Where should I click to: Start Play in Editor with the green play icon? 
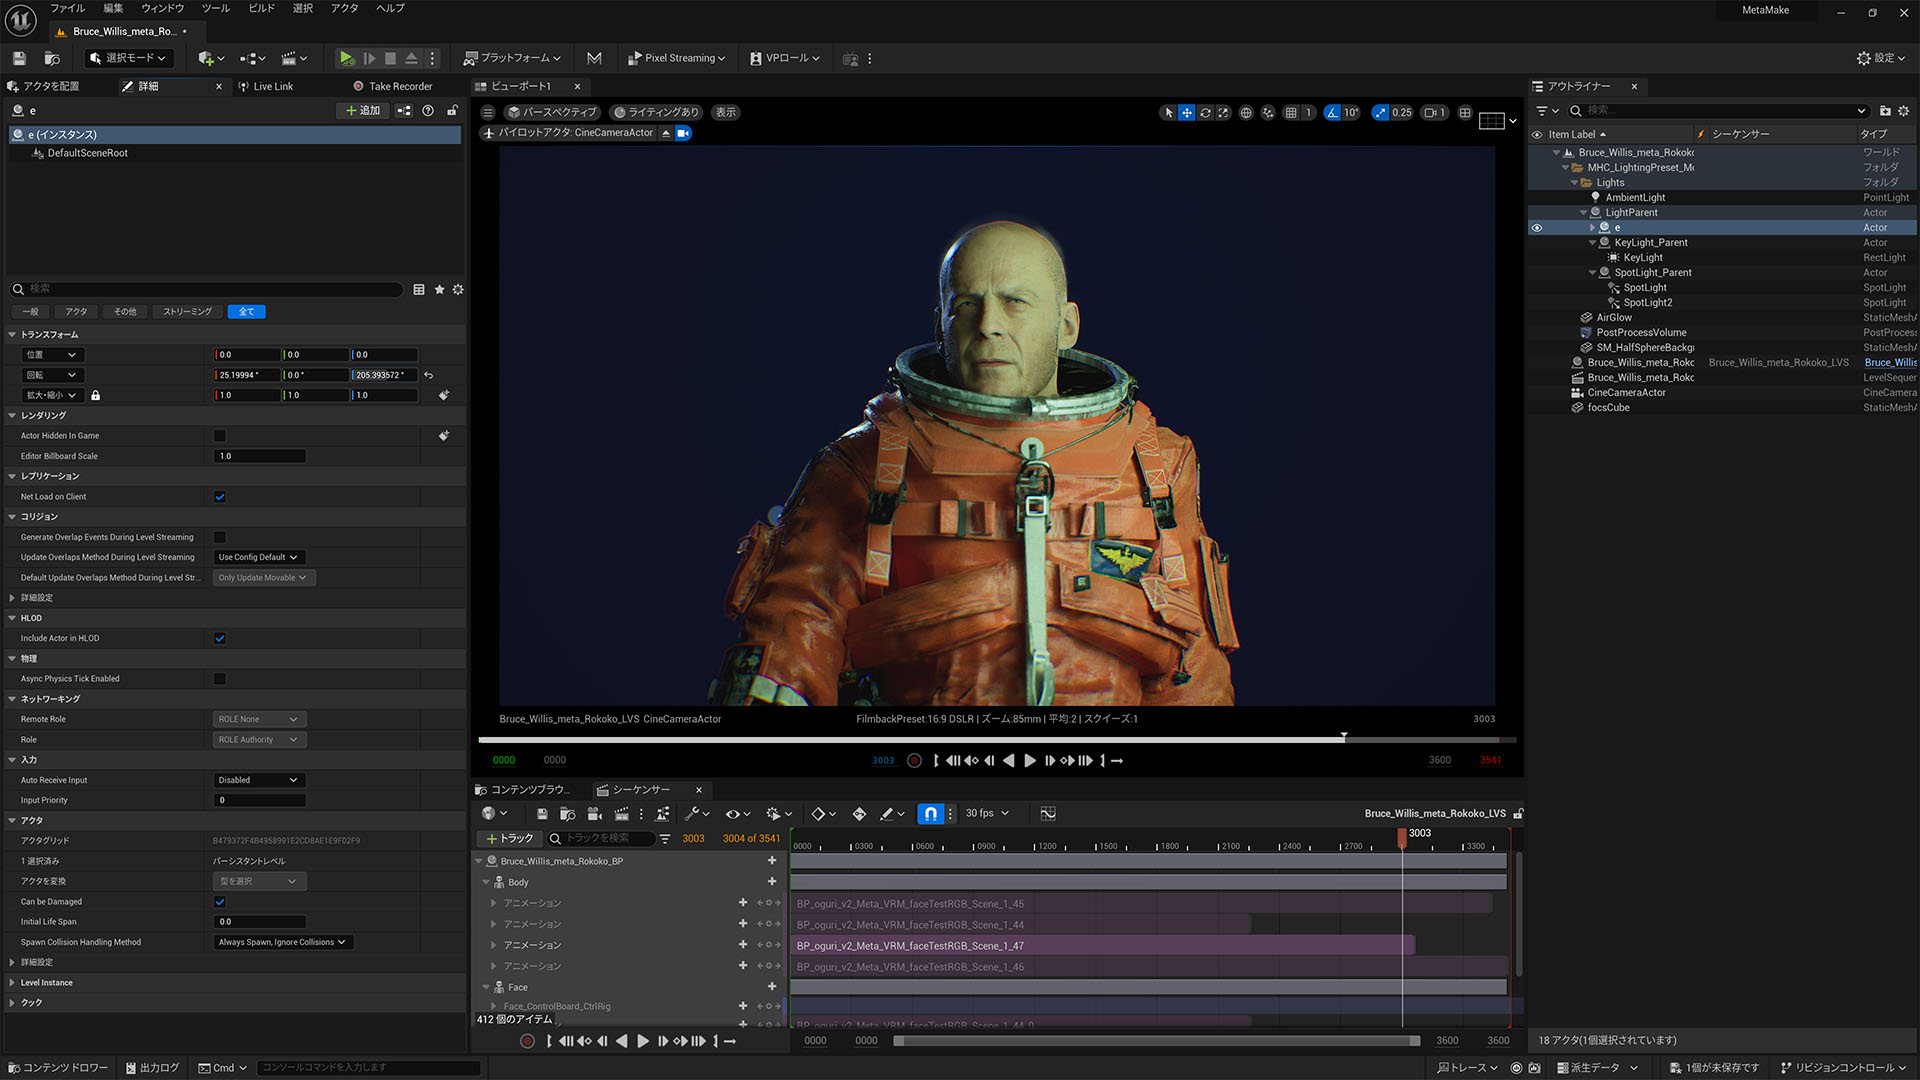[x=346, y=58]
